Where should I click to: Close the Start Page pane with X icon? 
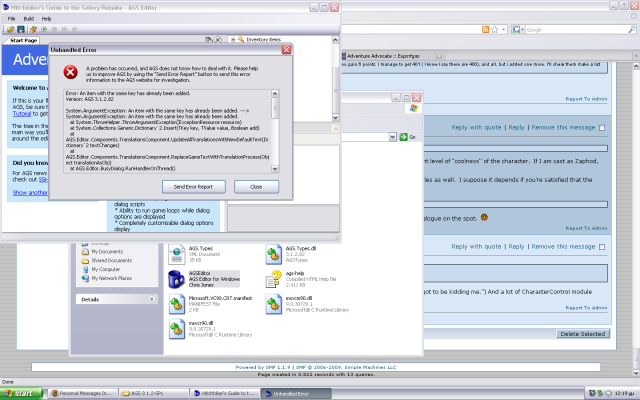pos(218,40)
